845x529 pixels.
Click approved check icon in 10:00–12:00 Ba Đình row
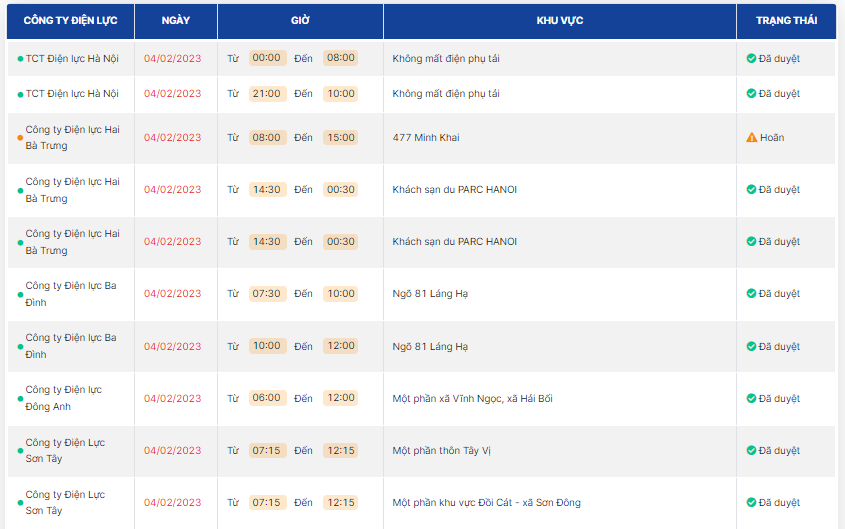(x=751, y=346)
